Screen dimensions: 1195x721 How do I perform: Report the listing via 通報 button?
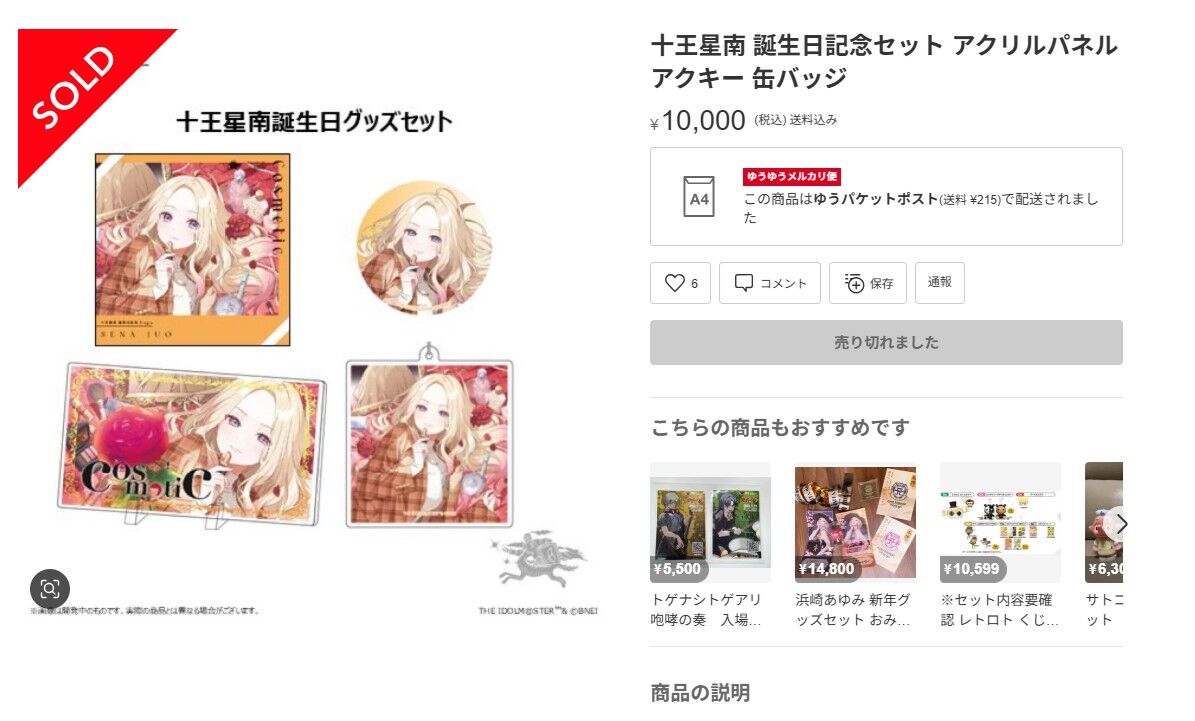[x=940, y=283]
